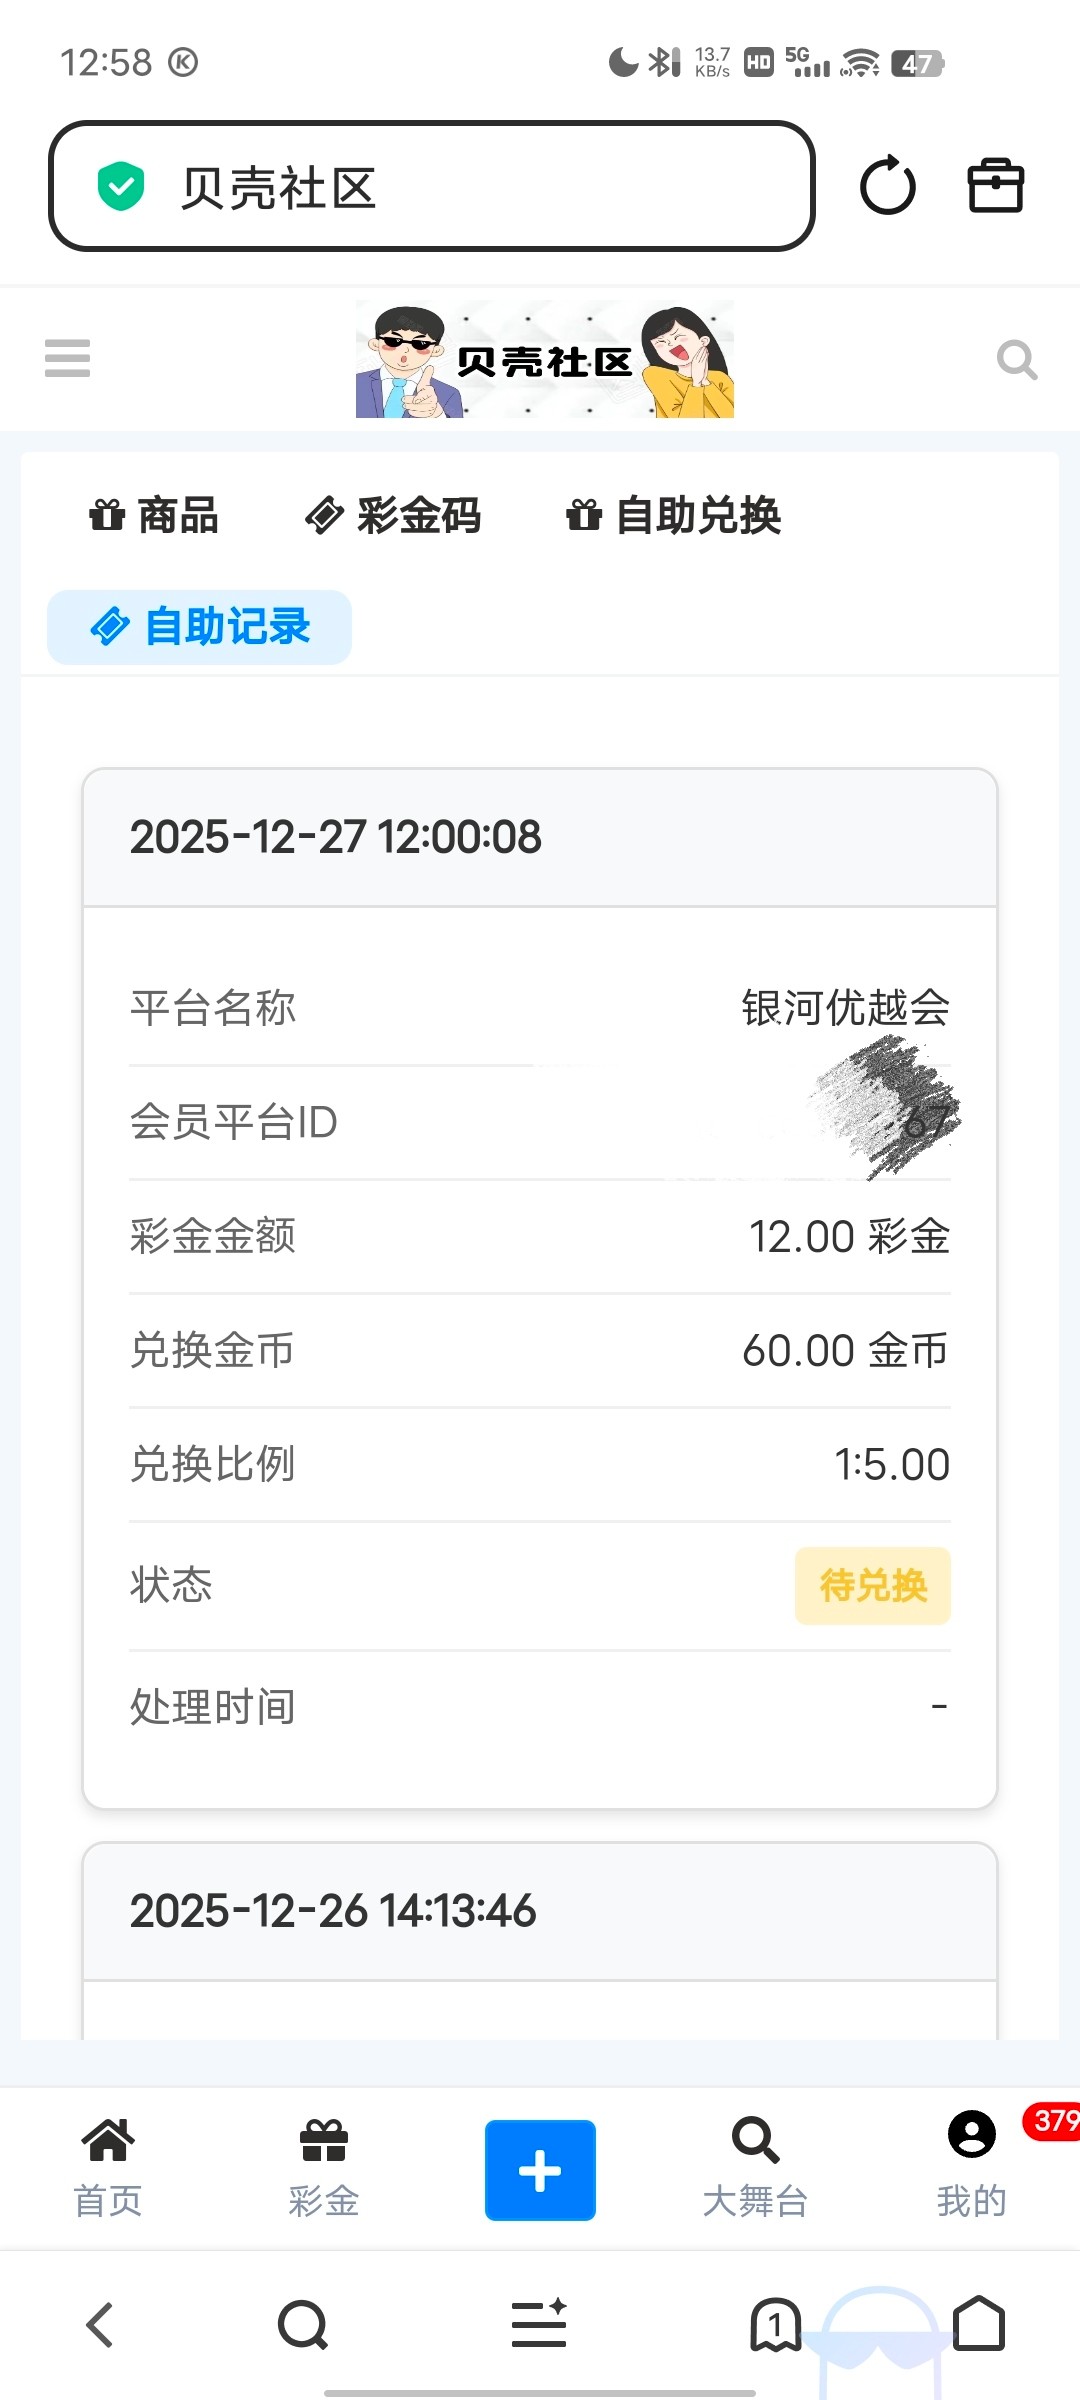The height and width of the screenshot is (2400, 1080).
Task: Show open browser tabs counter
Action: tap(775, 2324)
